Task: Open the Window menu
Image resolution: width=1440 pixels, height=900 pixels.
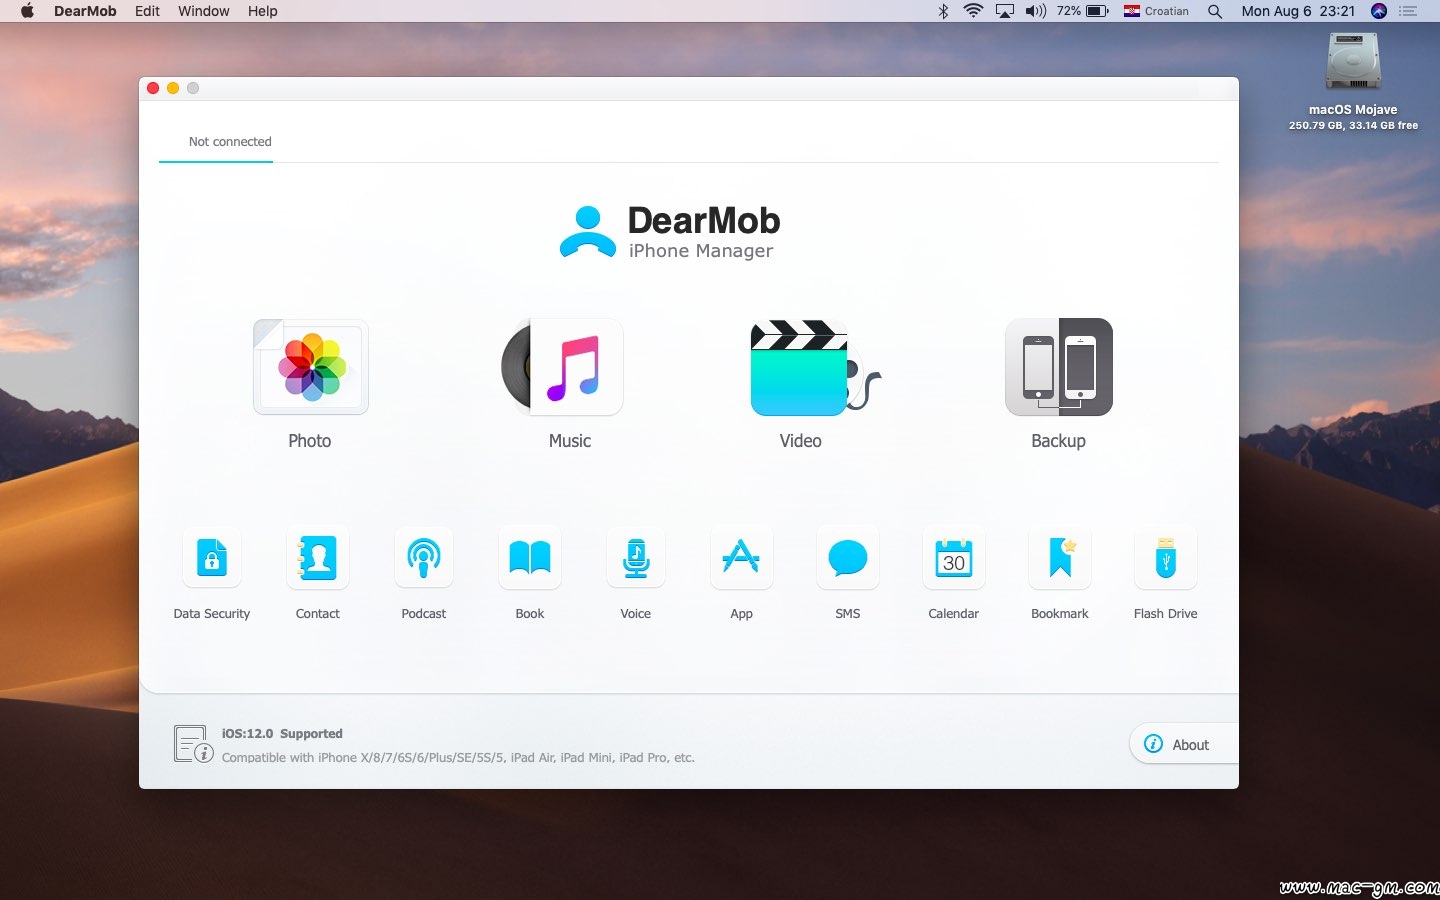Action: [204, 11]
